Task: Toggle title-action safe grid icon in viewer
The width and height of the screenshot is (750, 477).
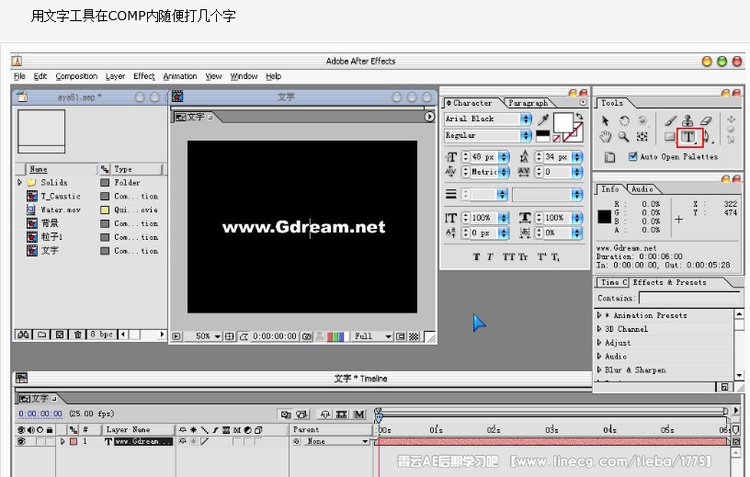Action: pyautogui.click(x=230, y=336)
